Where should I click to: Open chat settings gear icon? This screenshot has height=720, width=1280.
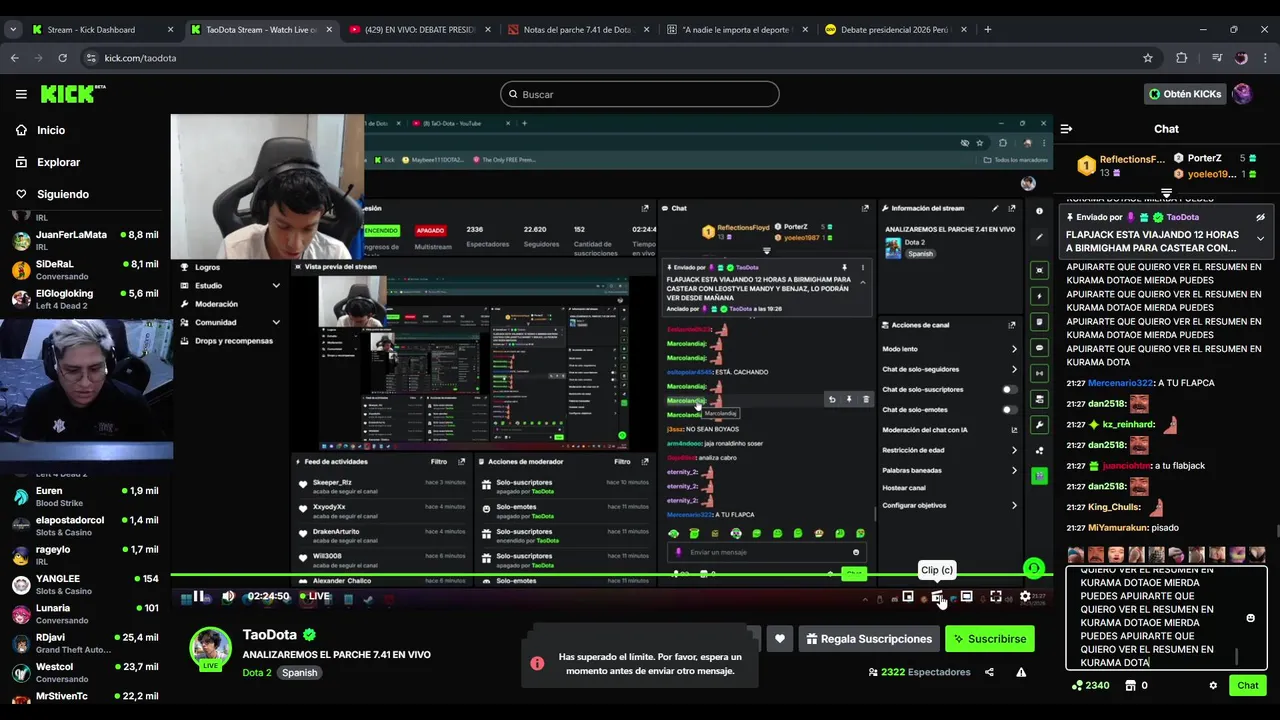tap(1213, 686)
